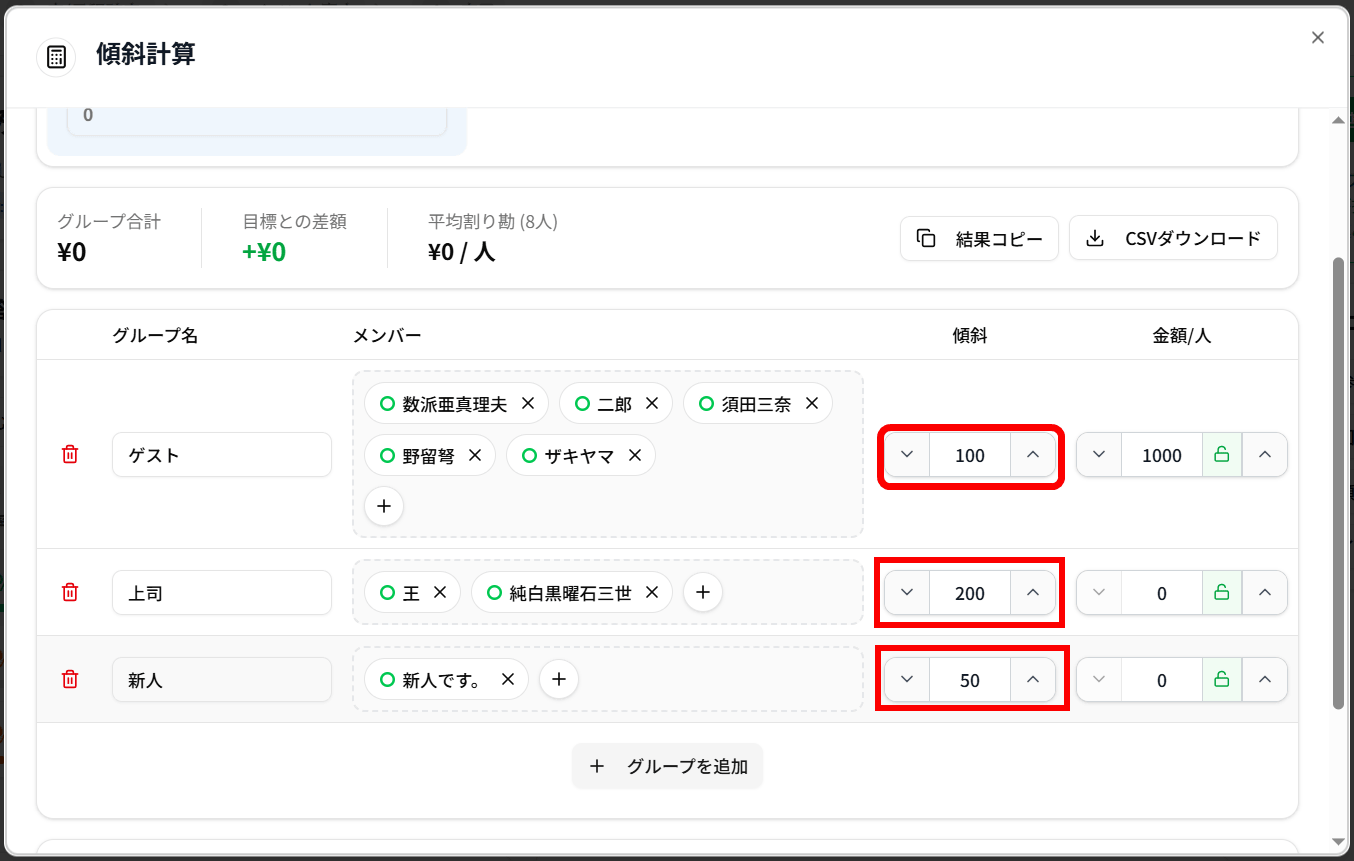This screenshot has width=1354, height=861.
Task: Increase the 新人 slope value of 50
Action: tap(1033, 680)
